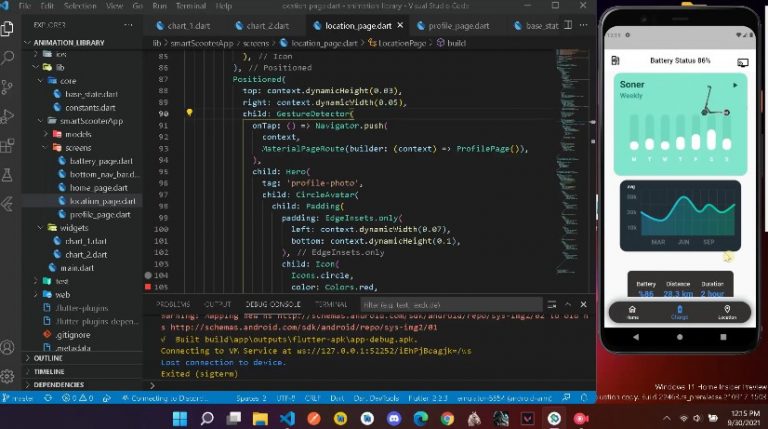The width and height of the screenshot is (768, 429).
Task: Tap the Charge icon in the emulator nav bar
Action: (679, 312)
